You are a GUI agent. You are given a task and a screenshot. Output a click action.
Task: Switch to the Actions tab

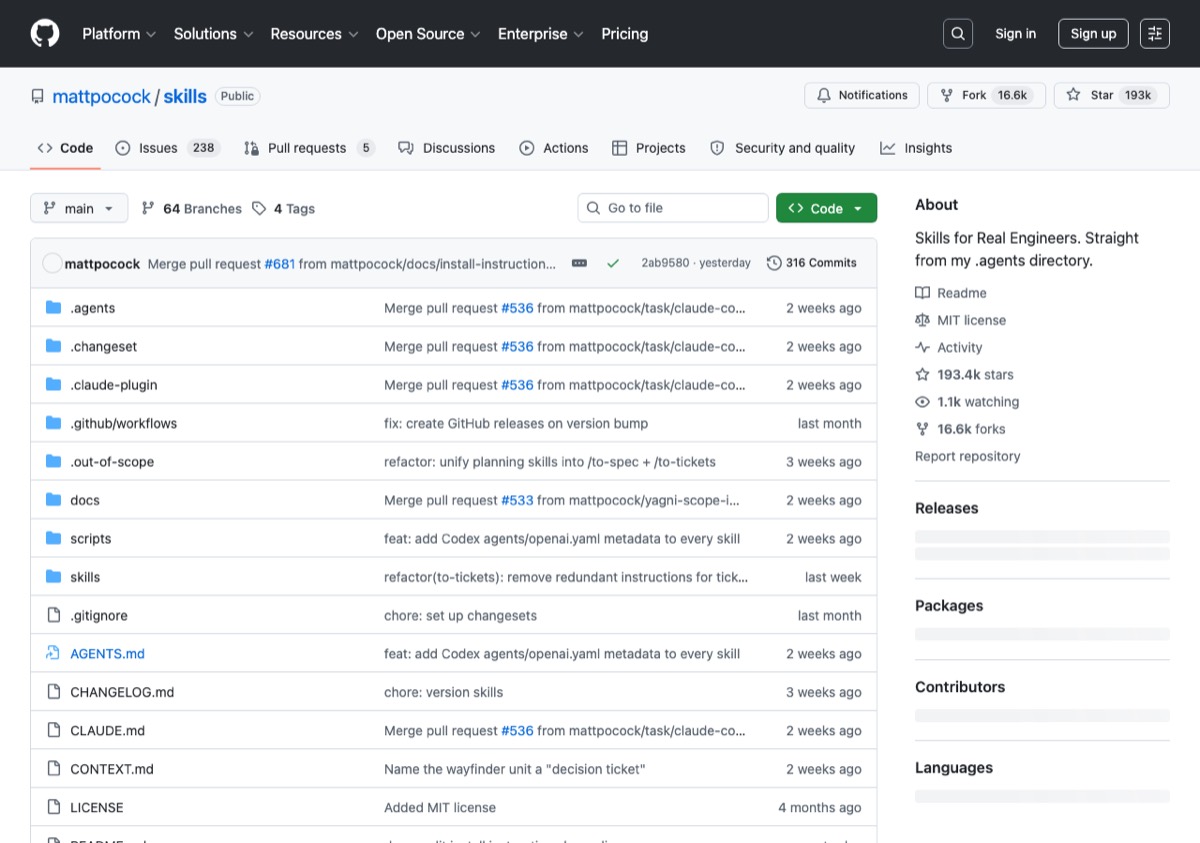point(554,148)
